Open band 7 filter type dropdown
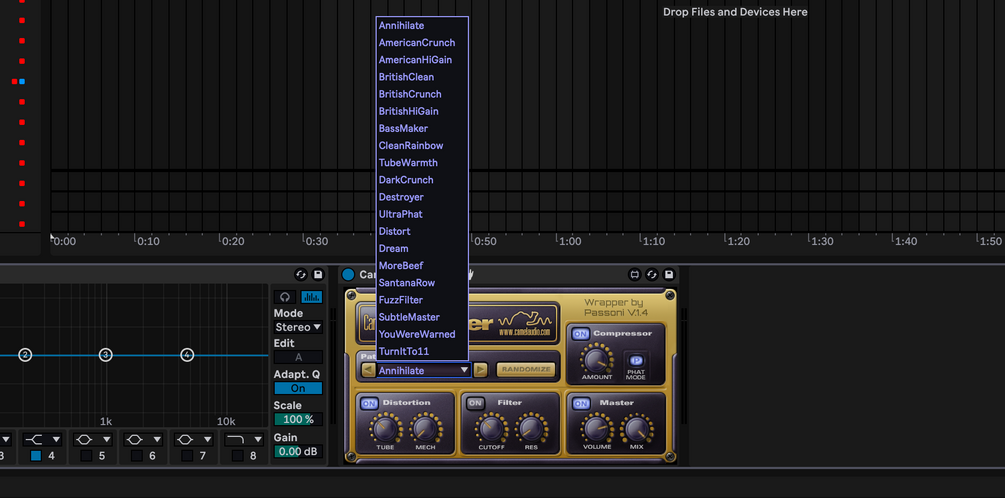This screenshot has width=1005, height=498. coord(193,440)
